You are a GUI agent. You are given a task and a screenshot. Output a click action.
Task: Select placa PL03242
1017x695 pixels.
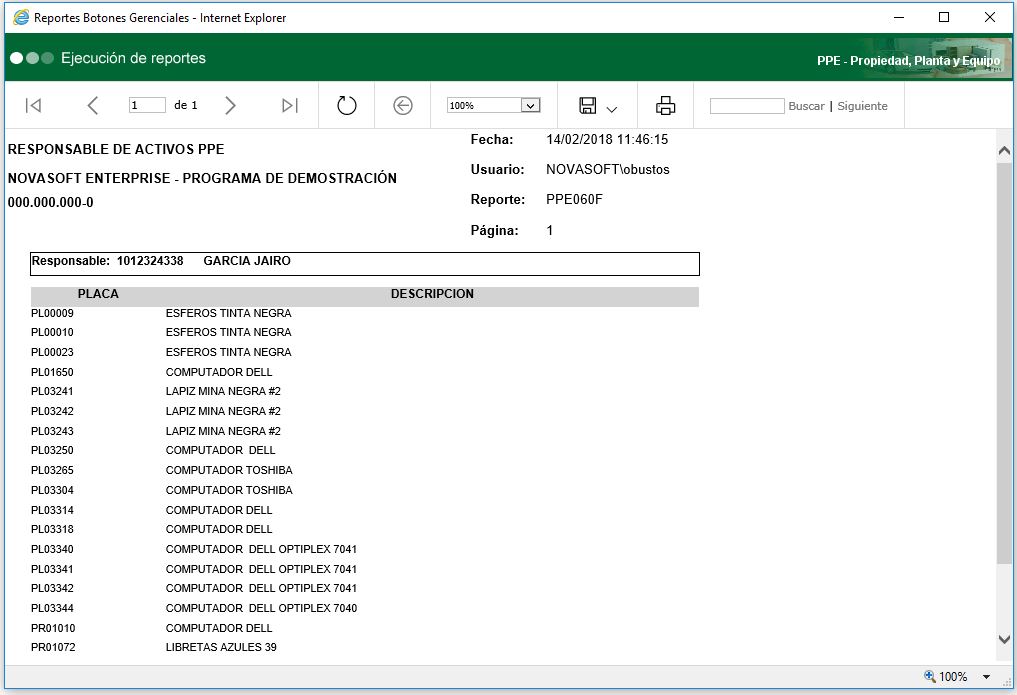[53, 411]
